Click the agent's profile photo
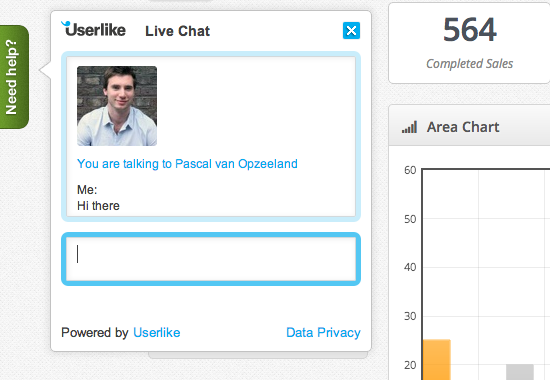550x380 pixels. (117, 106)
